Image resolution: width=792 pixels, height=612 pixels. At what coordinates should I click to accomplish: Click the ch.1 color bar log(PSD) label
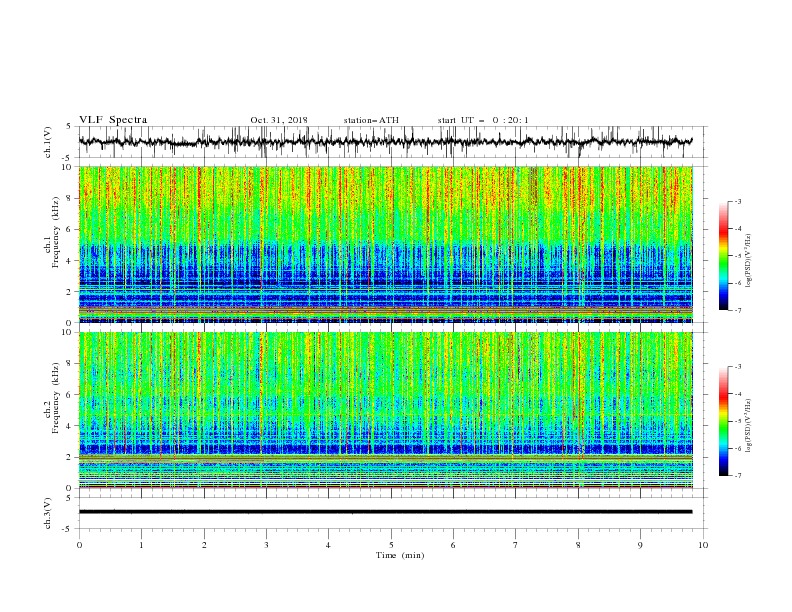click(749, 261)
